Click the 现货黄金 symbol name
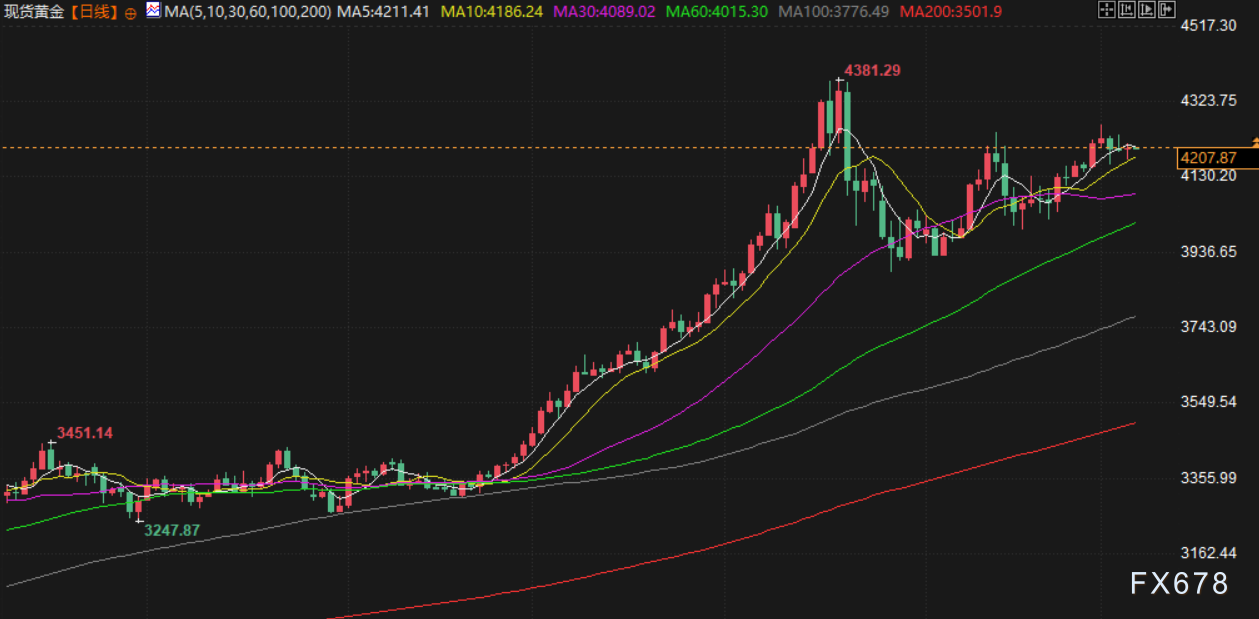This screenshot has width=1259, height=619. point(32,12)
